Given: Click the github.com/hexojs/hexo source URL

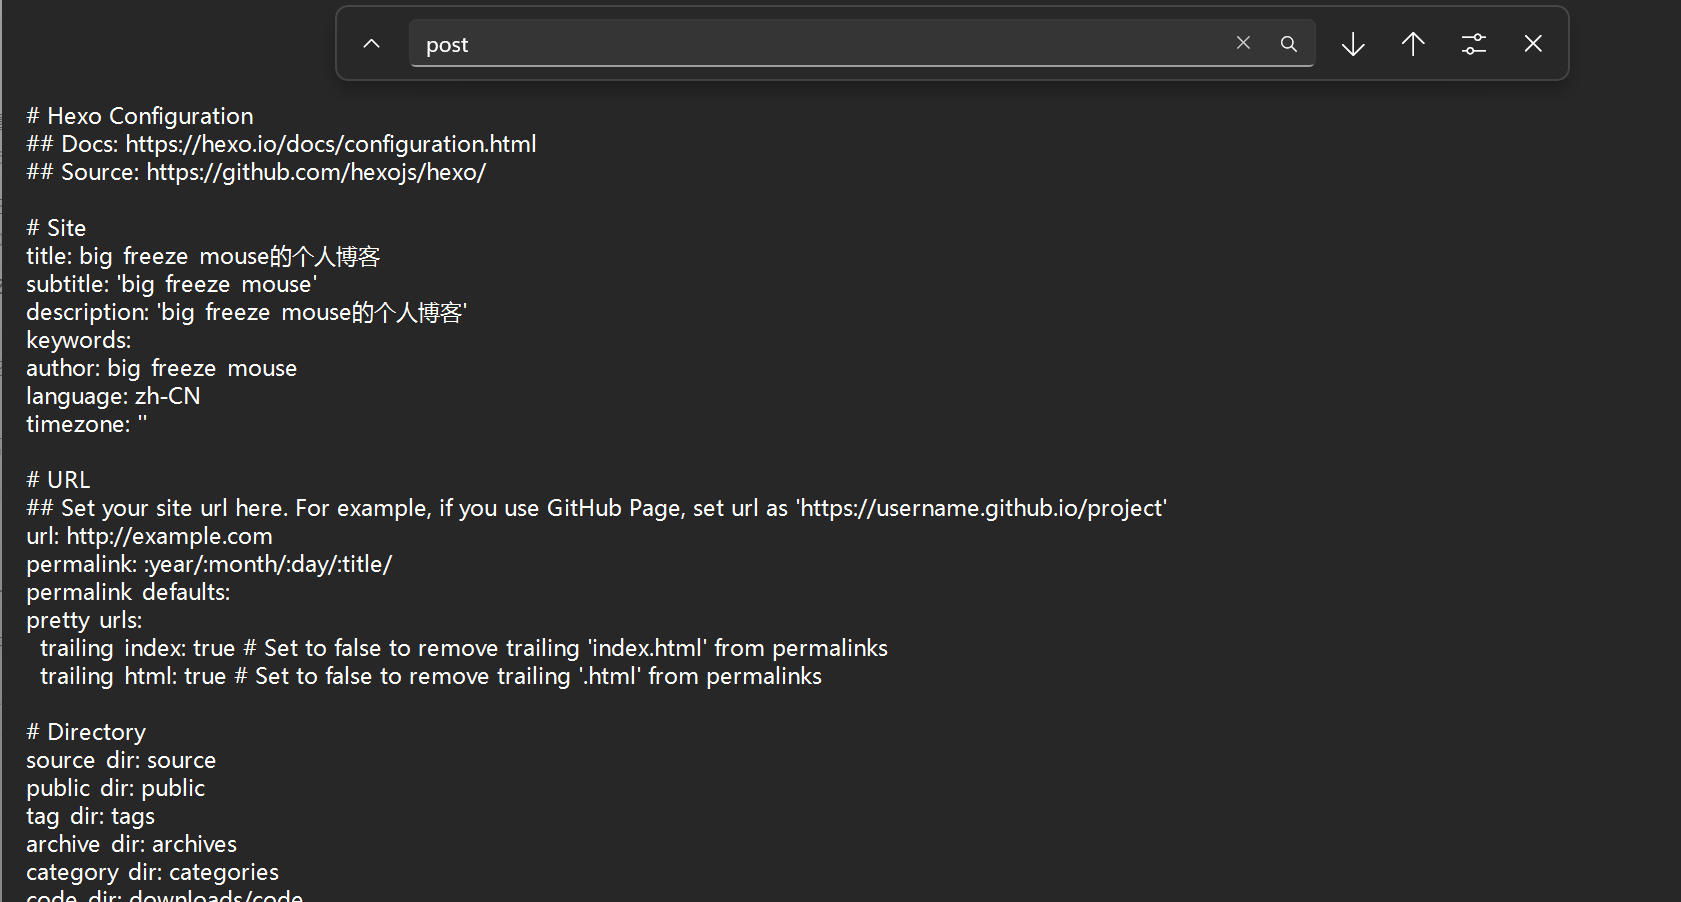Looking at the screenshot, I should point(315,172).
